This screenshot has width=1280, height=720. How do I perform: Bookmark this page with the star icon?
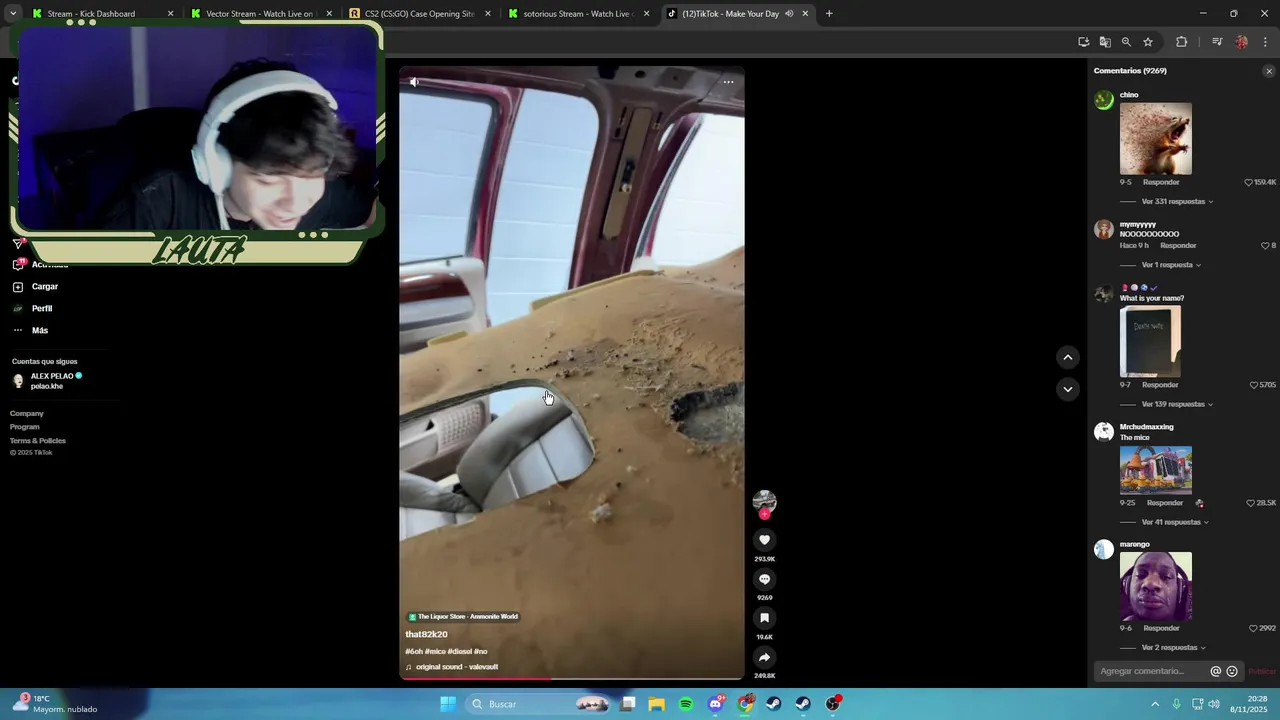[x=1148, y=42]
